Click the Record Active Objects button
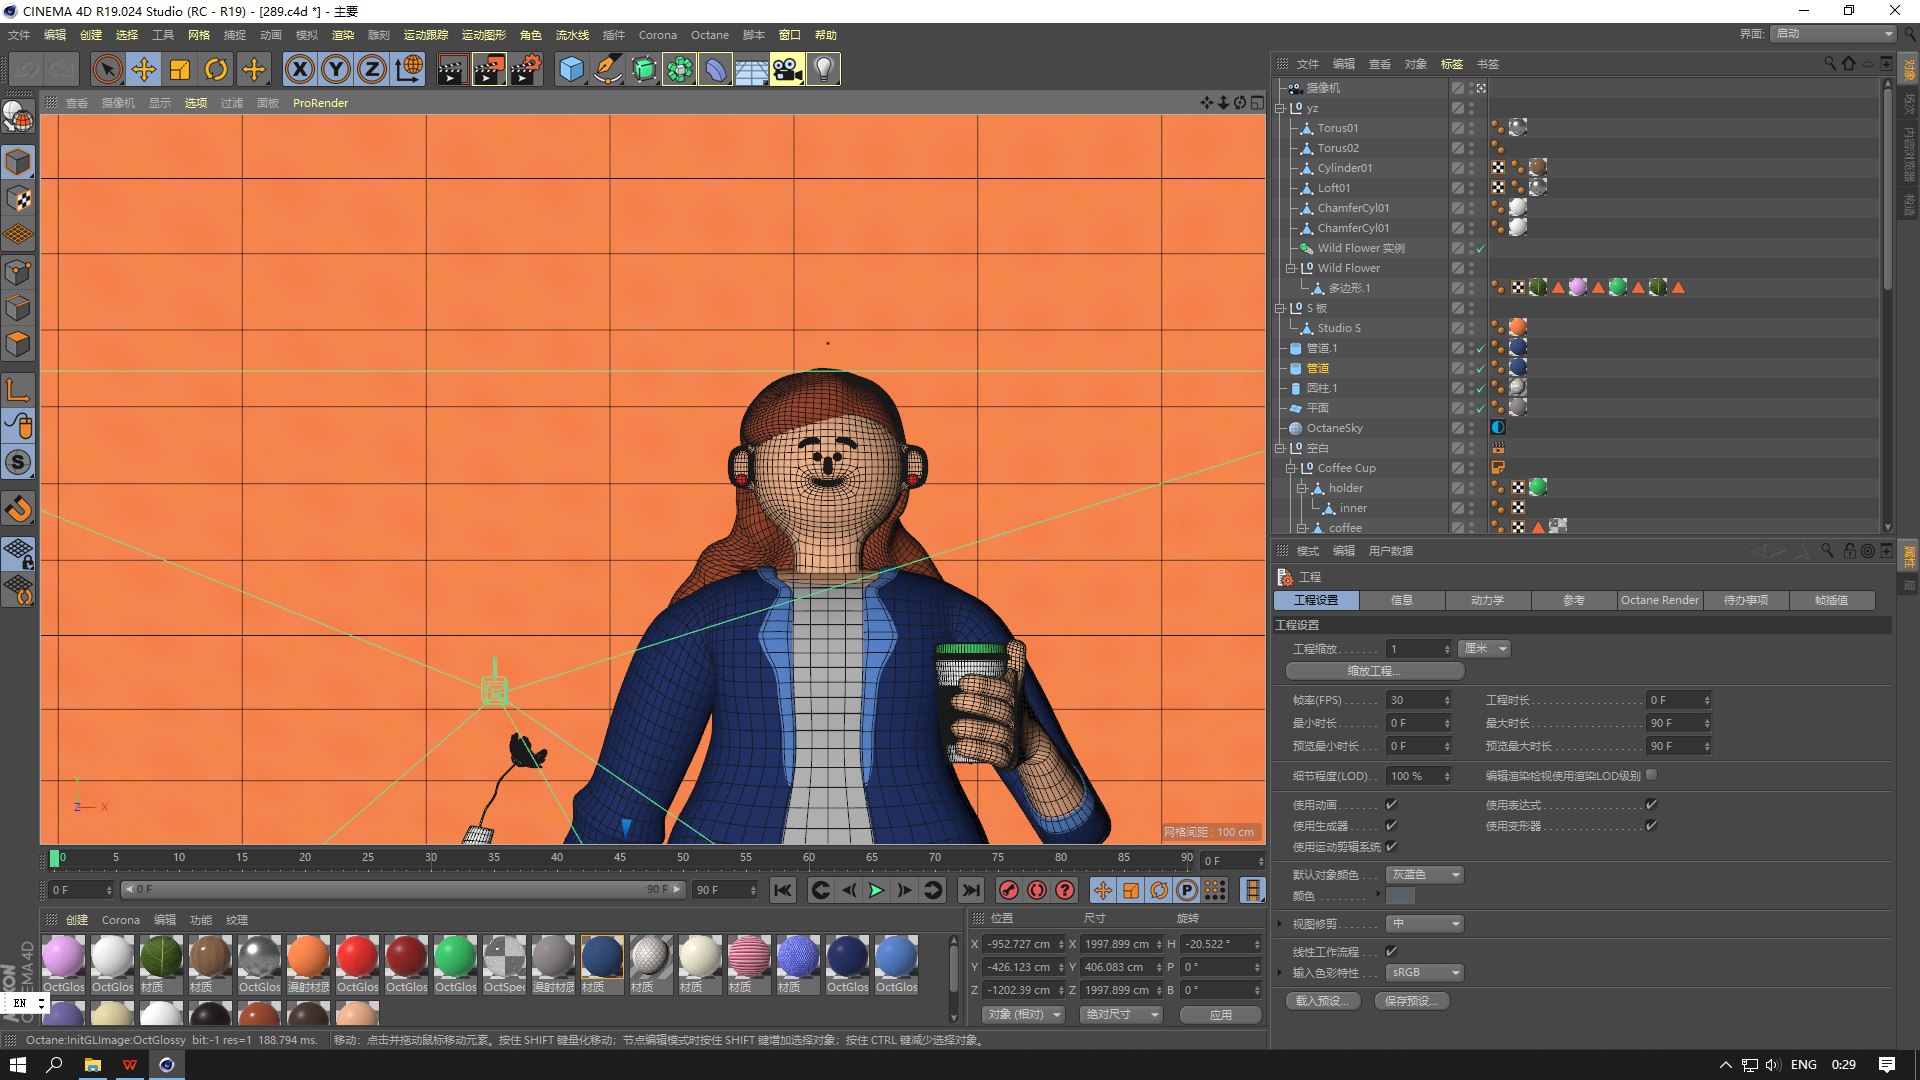 tap(1009, 890)
